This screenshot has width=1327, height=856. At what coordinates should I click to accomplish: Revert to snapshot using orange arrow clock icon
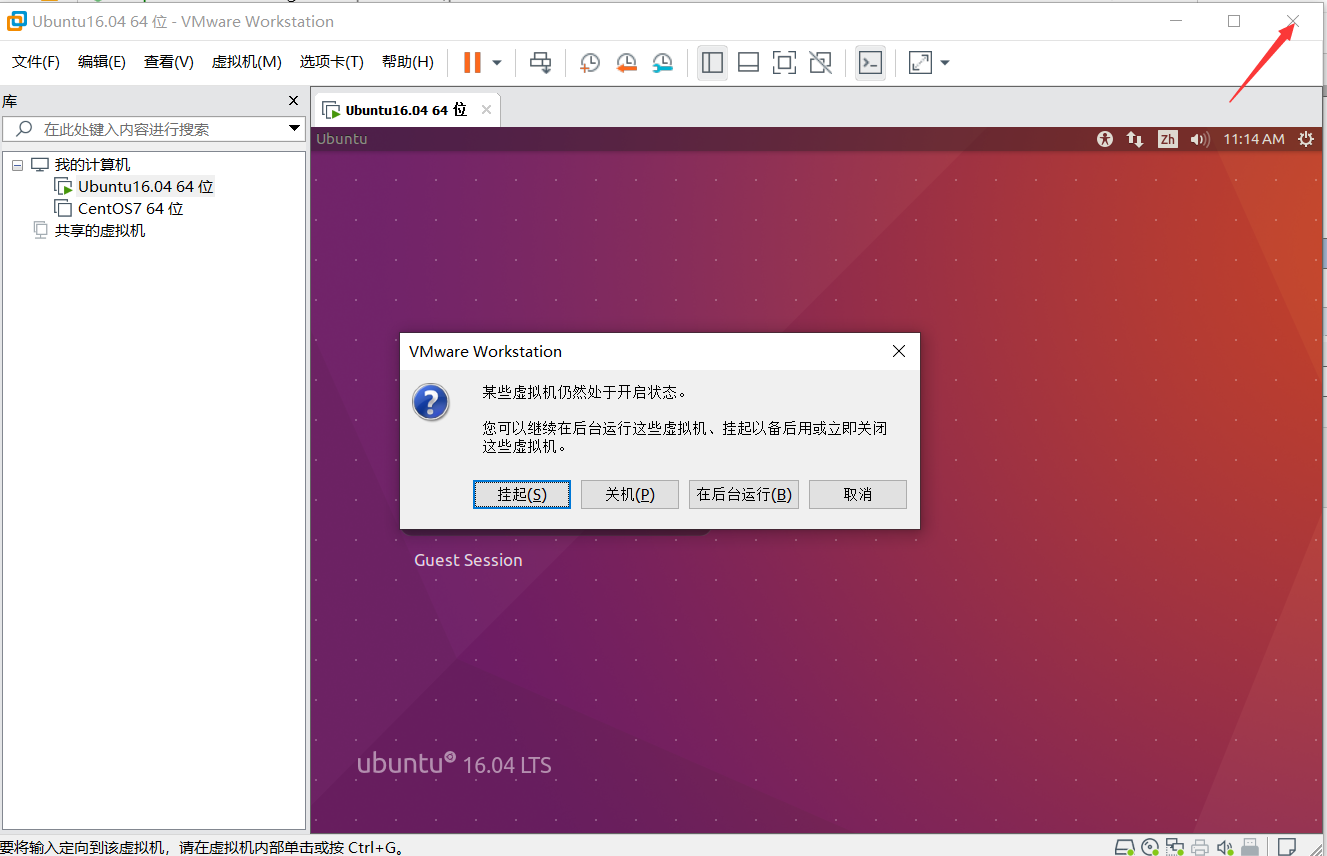pyautogui.click(x=626, y=63)
